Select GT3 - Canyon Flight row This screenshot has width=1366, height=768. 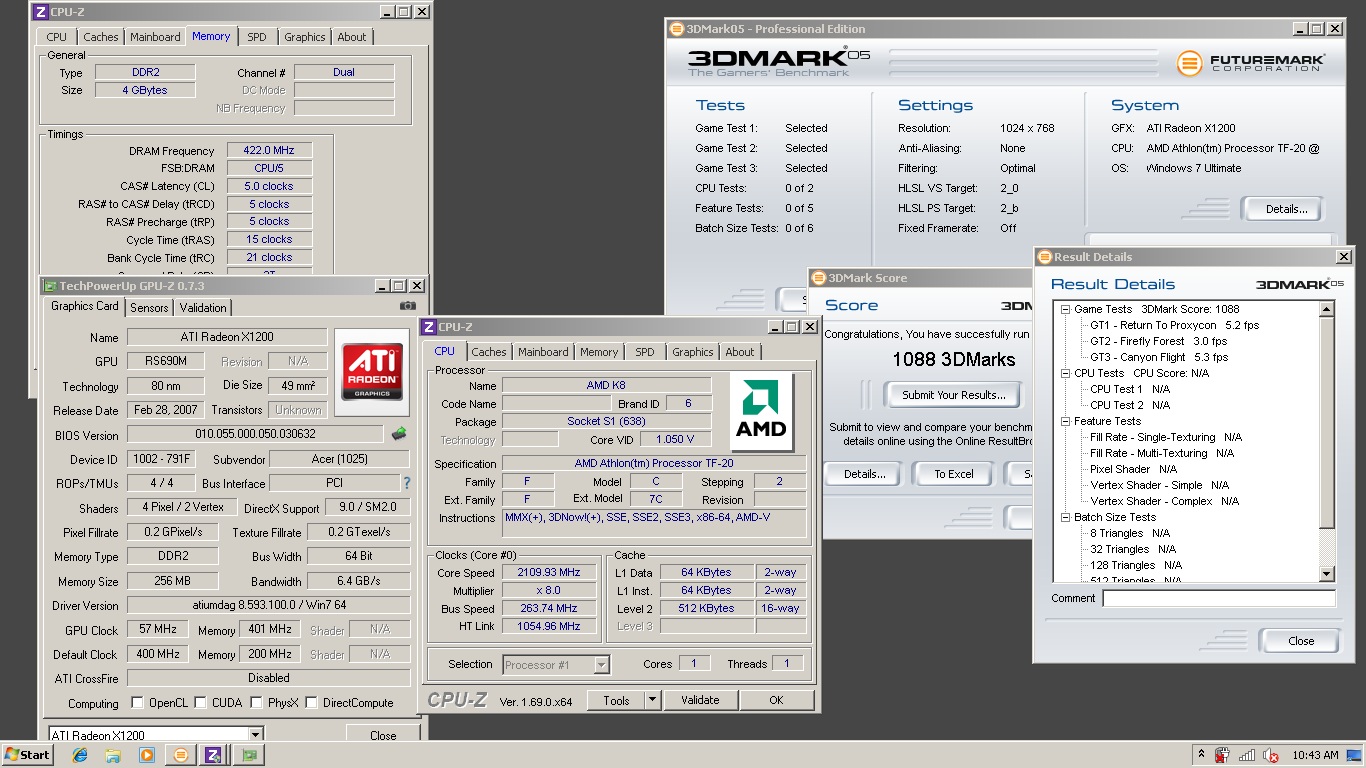pos(1159,357)
